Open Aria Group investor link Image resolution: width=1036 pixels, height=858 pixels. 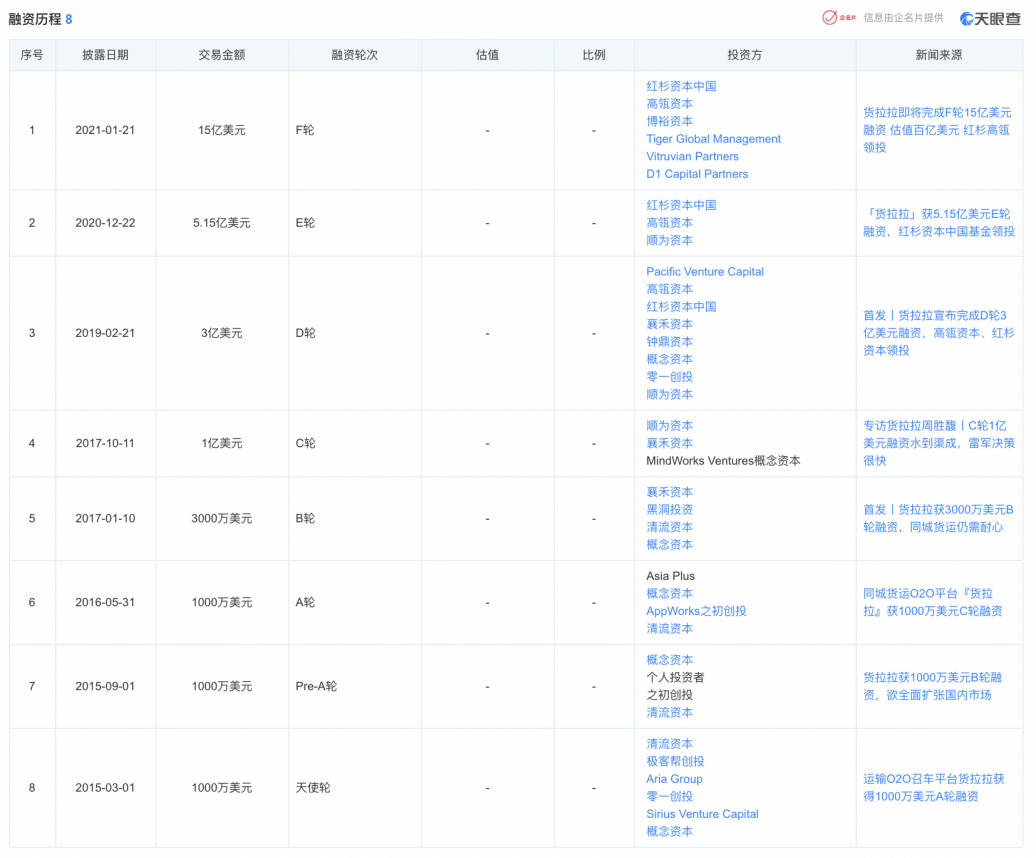pos(674,779)
